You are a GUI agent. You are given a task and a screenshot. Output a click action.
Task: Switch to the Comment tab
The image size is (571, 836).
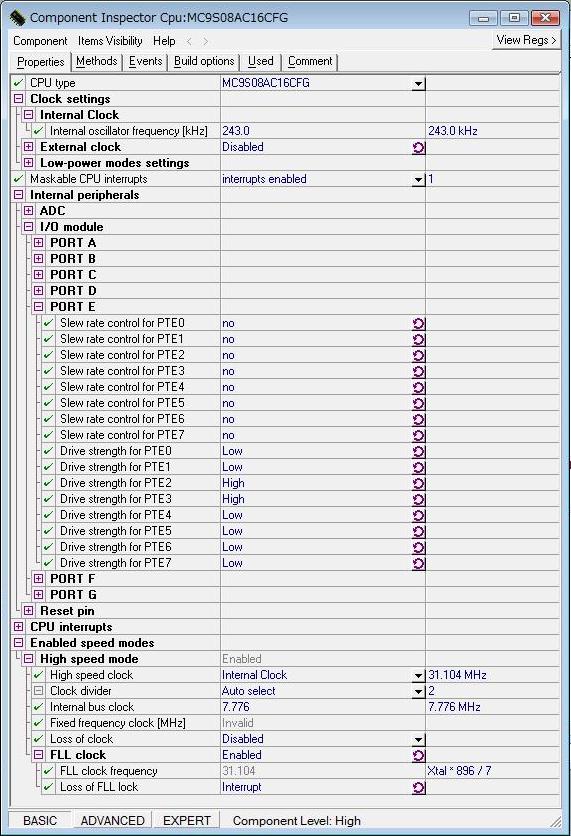click(x=310, y=61)
